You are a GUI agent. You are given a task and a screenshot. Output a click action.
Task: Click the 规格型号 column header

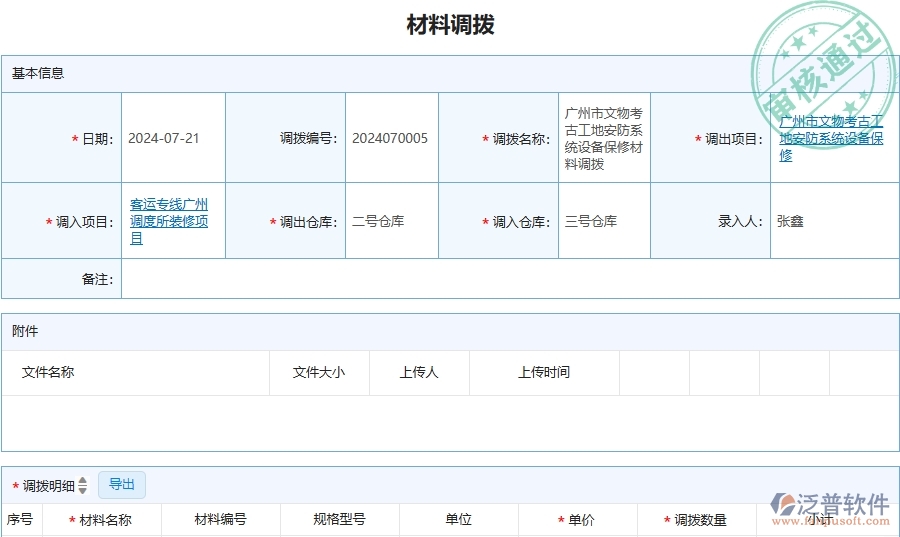[339, 520]
